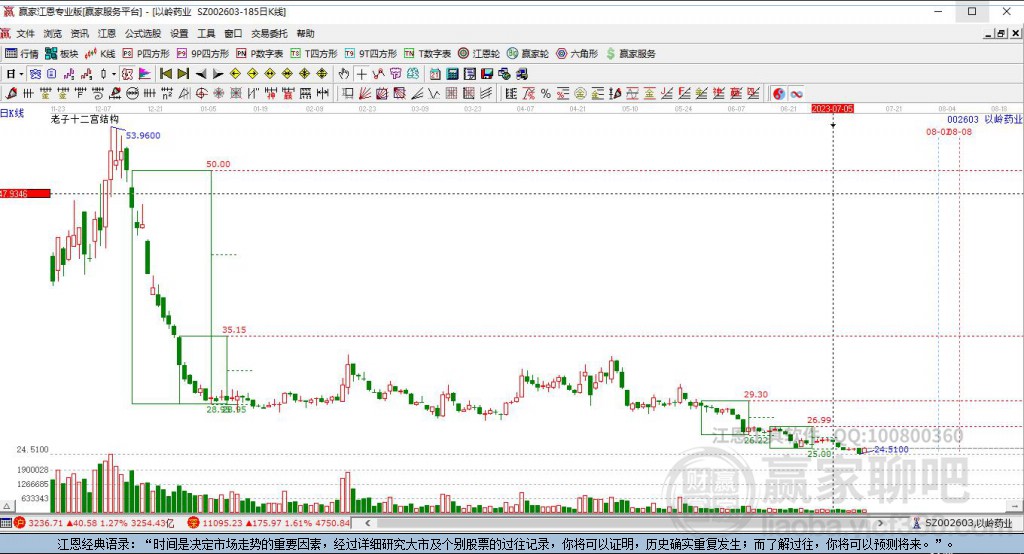The height and width of the screenshot is (554, 1024).
Task: Click the red pencil drawing tool
Action: [10, 93]
